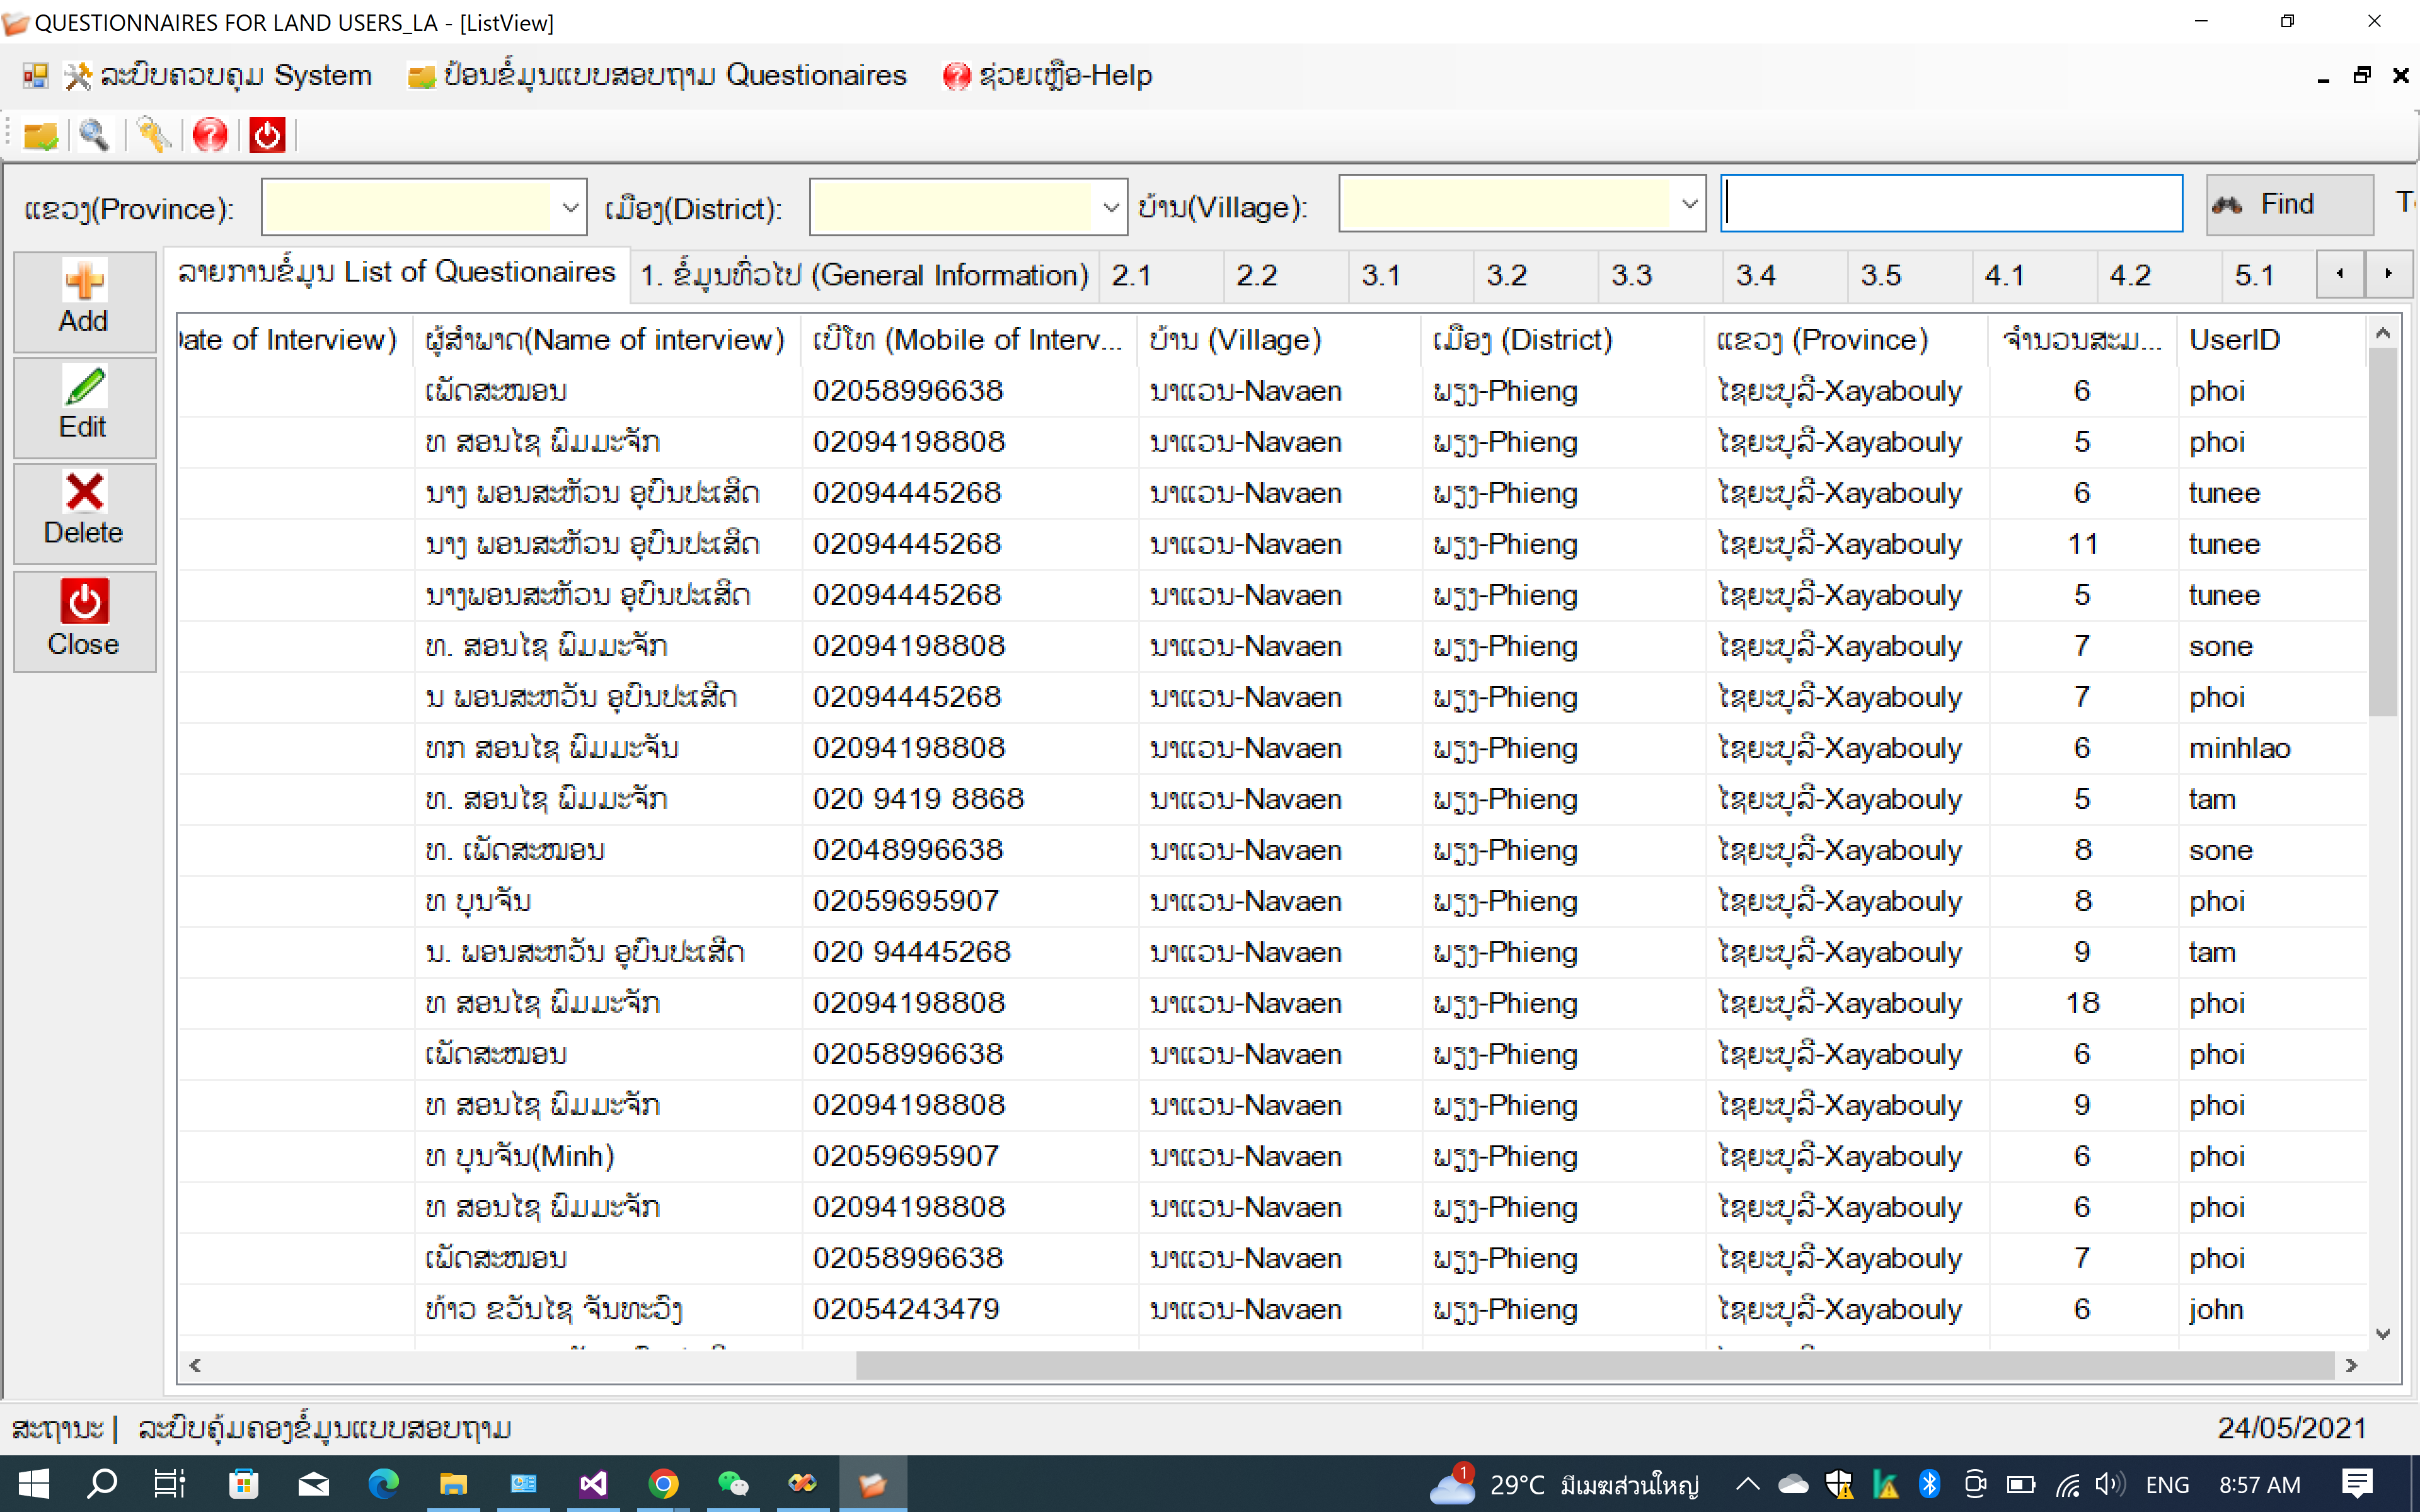Click the red power toolbar icon
Image resolution: width=2420 pixels, height=1512 pixels.
coord(267,135)
